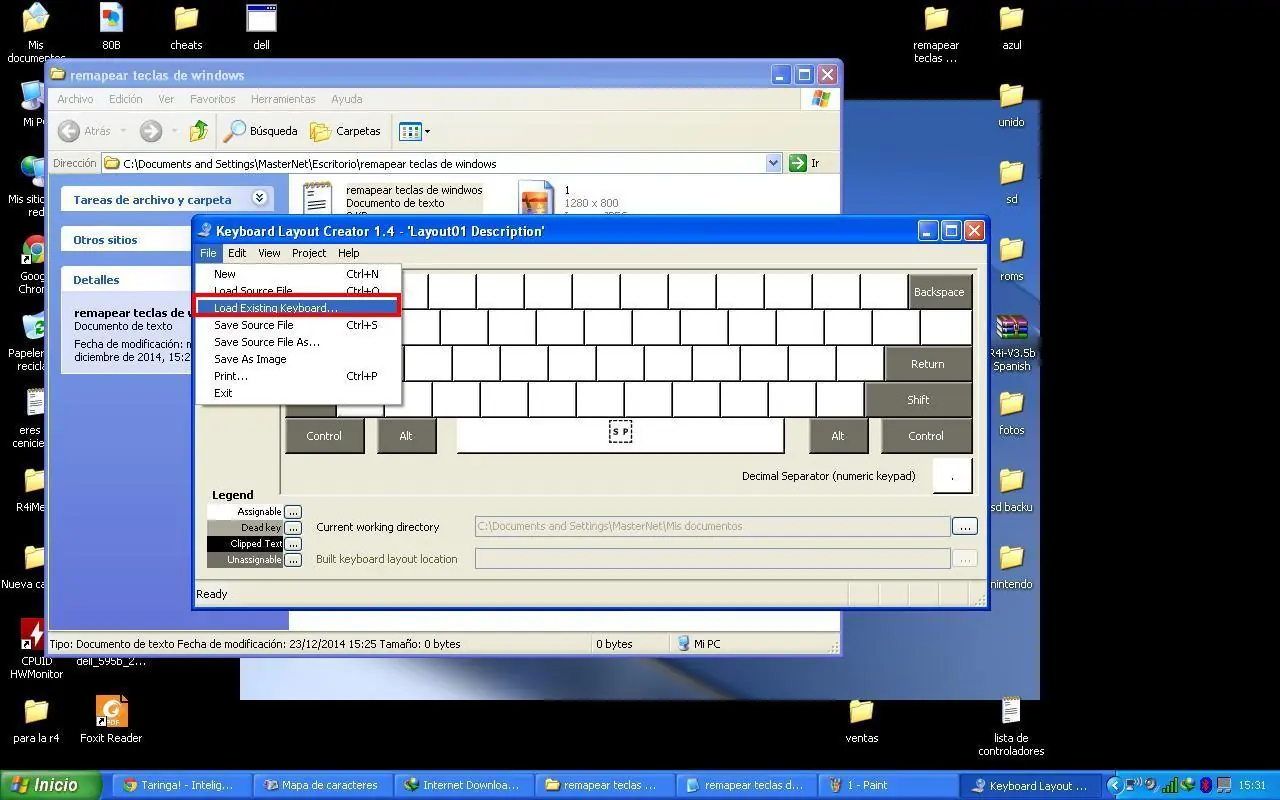The height and width of the screenshot is (800, 1280).
Task: Open the View menu in Keyboard Layout Creator
Action: (x=269, y=253)
